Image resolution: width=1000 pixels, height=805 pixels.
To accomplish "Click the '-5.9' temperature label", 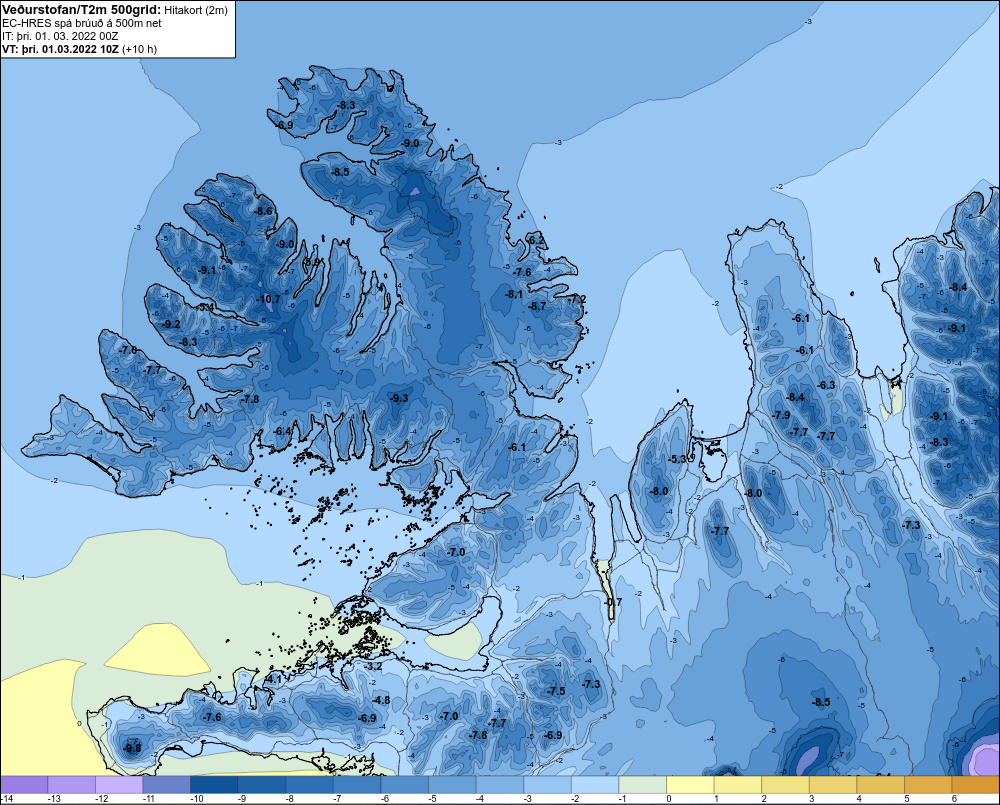I will tap(312, 262).
